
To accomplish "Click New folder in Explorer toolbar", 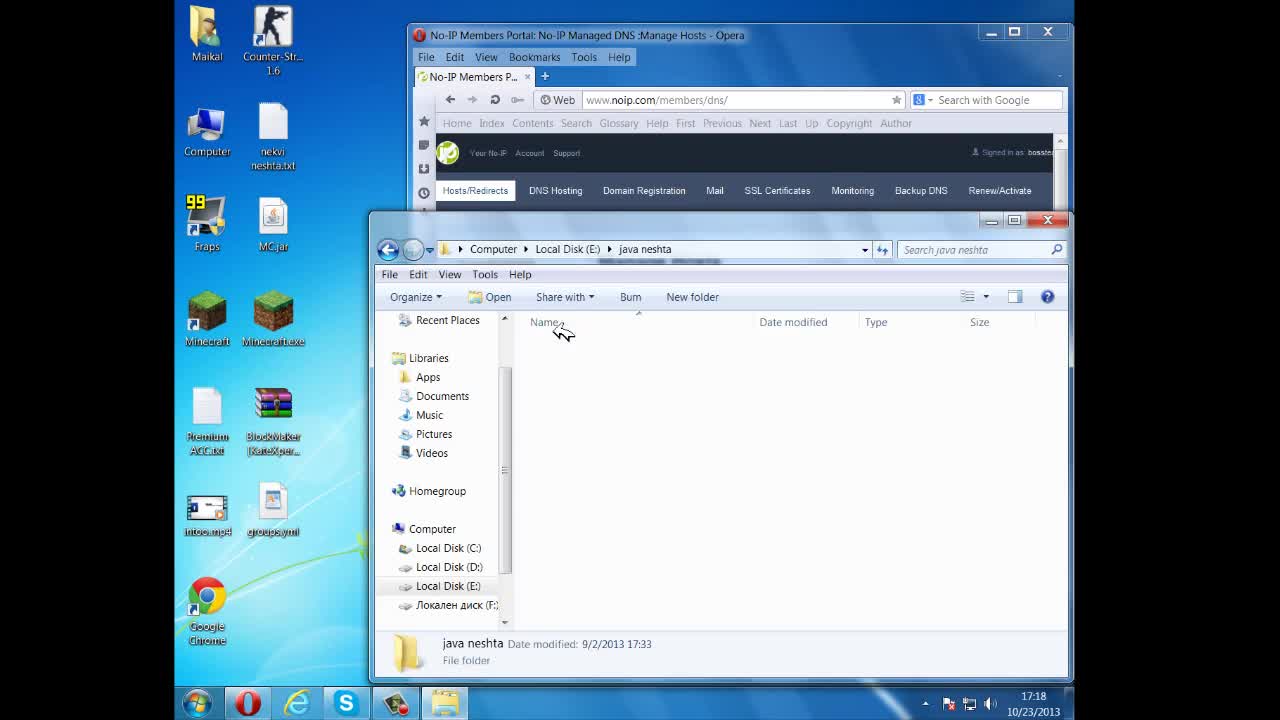I will click(692, 297).
